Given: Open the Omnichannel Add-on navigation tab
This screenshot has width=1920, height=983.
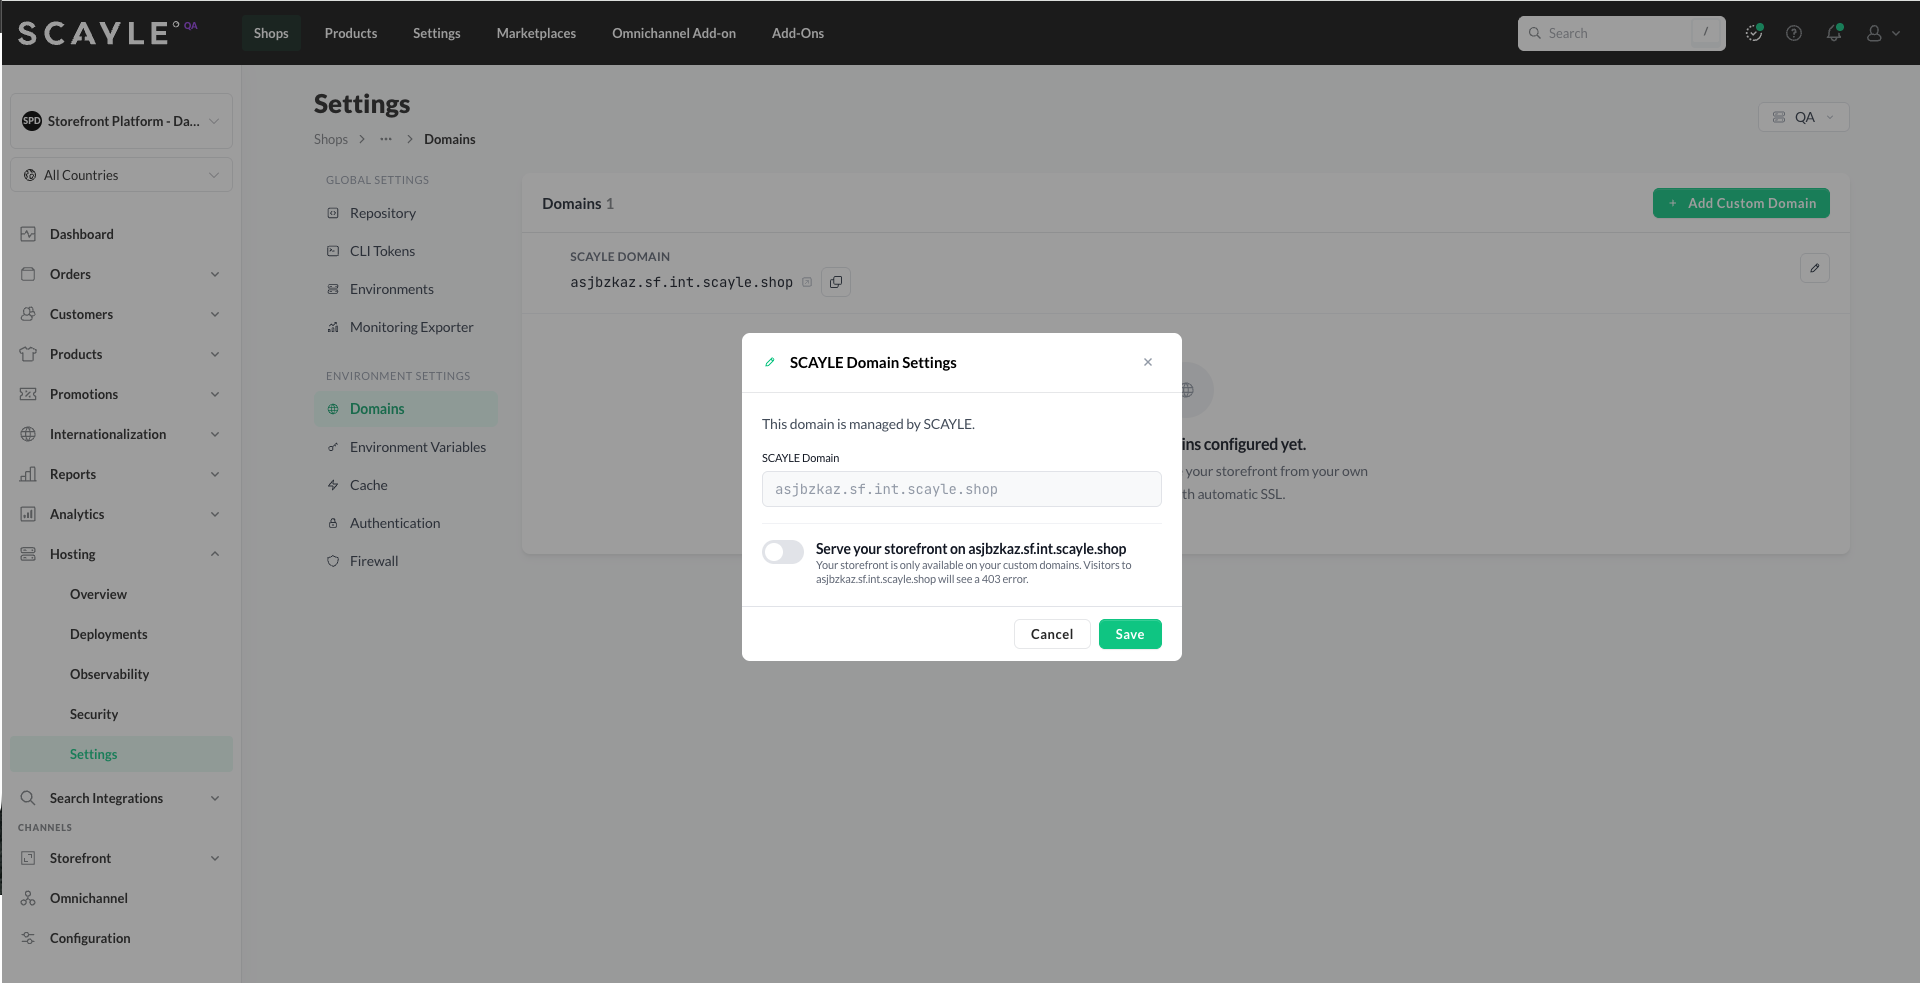Looking at the screenshot, I should coord(674,33).
